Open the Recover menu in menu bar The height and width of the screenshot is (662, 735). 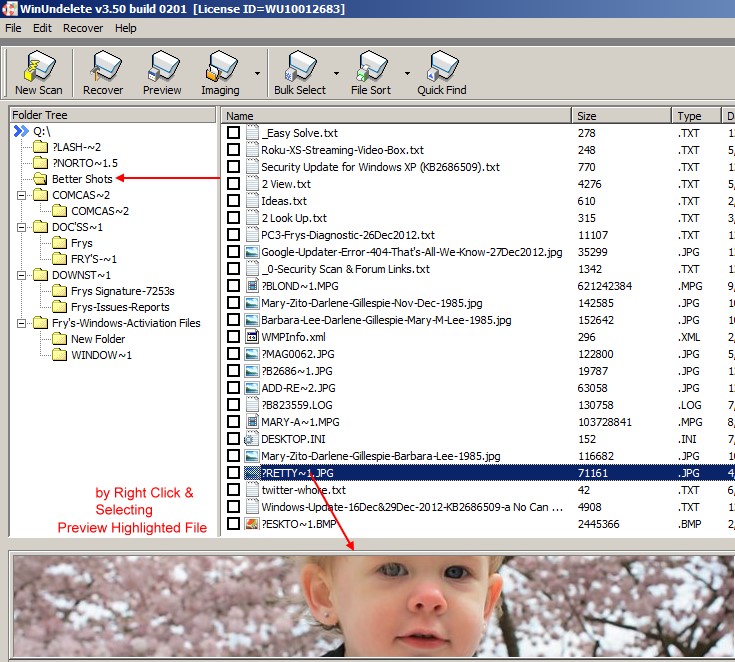(83, 28)
